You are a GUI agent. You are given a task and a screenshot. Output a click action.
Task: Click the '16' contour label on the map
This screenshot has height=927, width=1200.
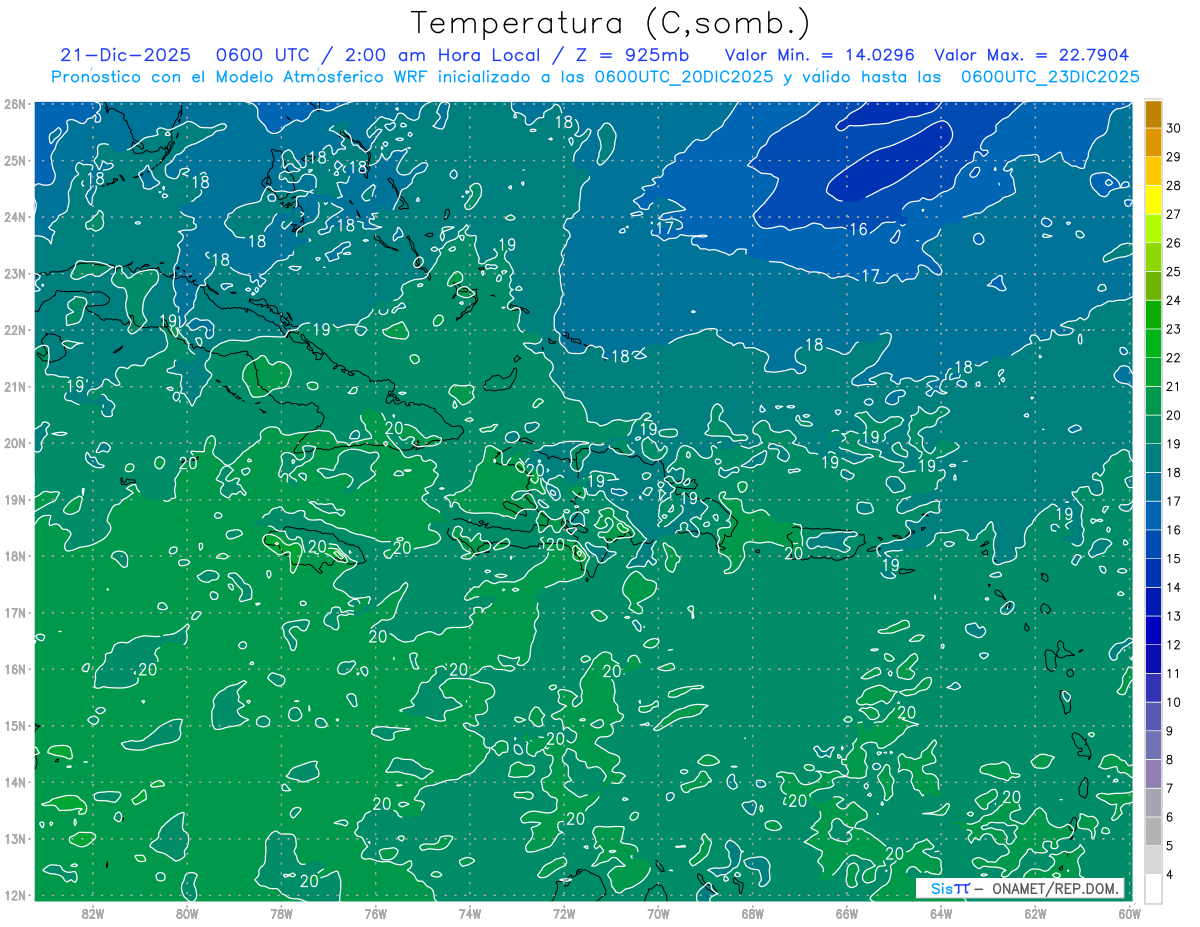click(858, 230)
